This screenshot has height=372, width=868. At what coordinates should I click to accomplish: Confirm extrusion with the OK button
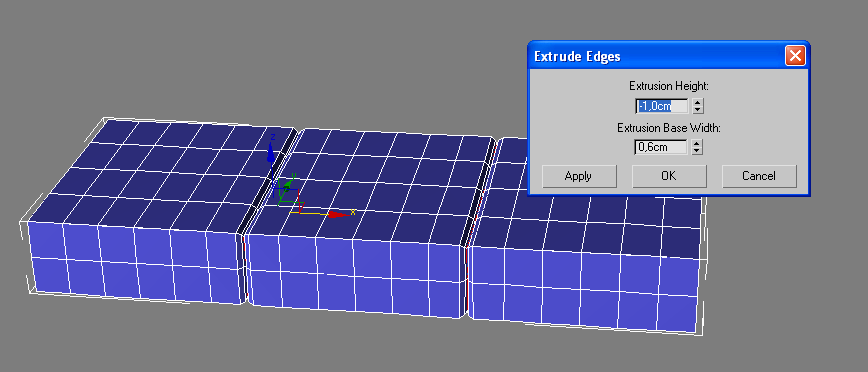coord(669,176)
